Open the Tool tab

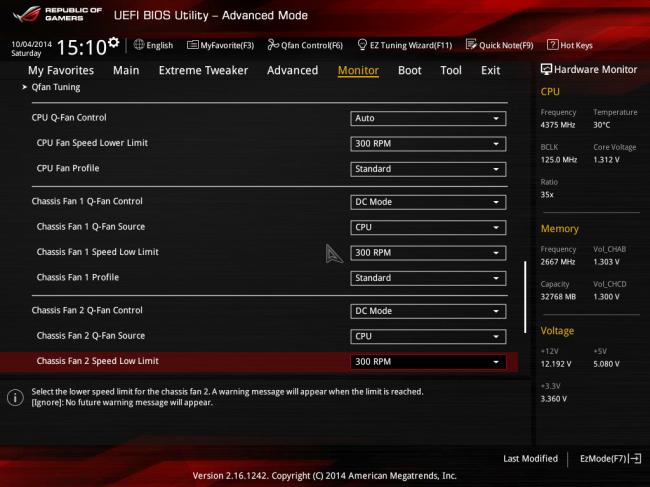(451, 70)
